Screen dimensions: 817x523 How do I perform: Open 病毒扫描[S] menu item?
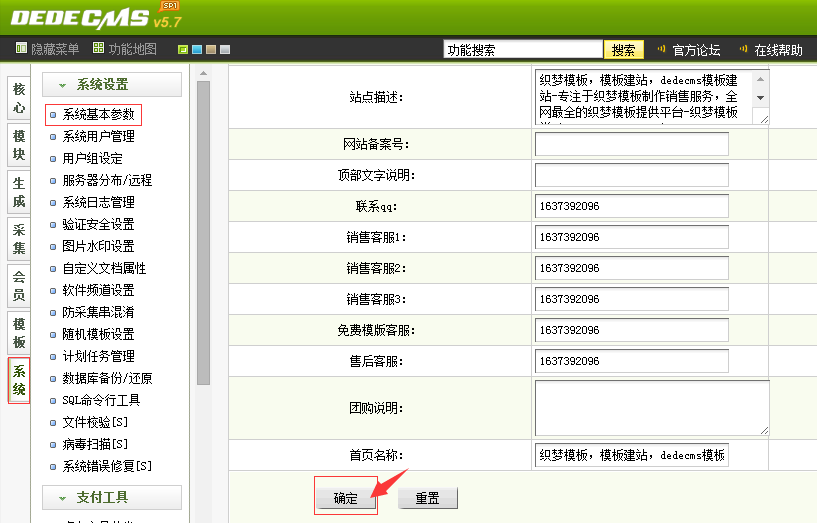95,444
